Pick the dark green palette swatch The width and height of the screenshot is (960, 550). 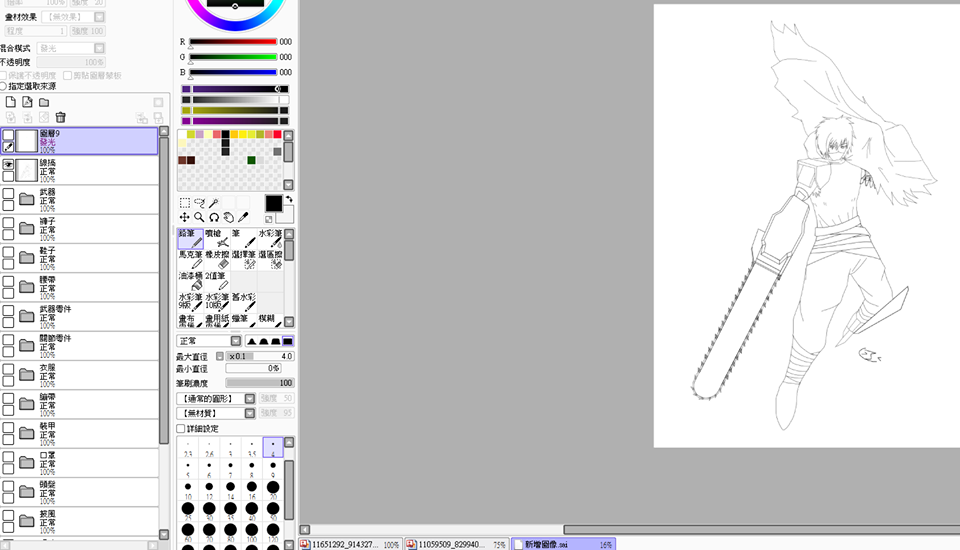[251, 160]
